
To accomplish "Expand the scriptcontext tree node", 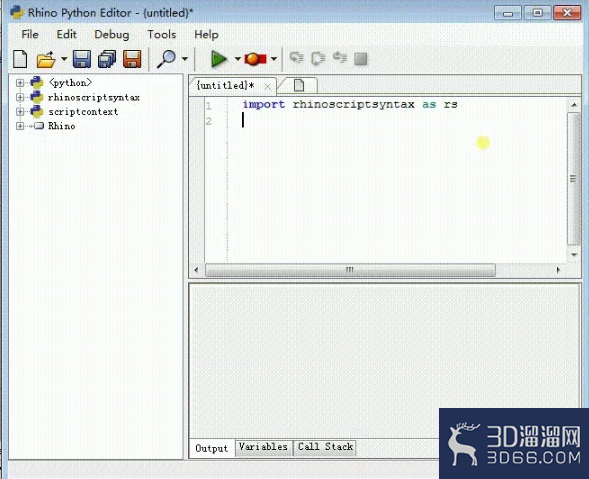I will pos(20,111).
